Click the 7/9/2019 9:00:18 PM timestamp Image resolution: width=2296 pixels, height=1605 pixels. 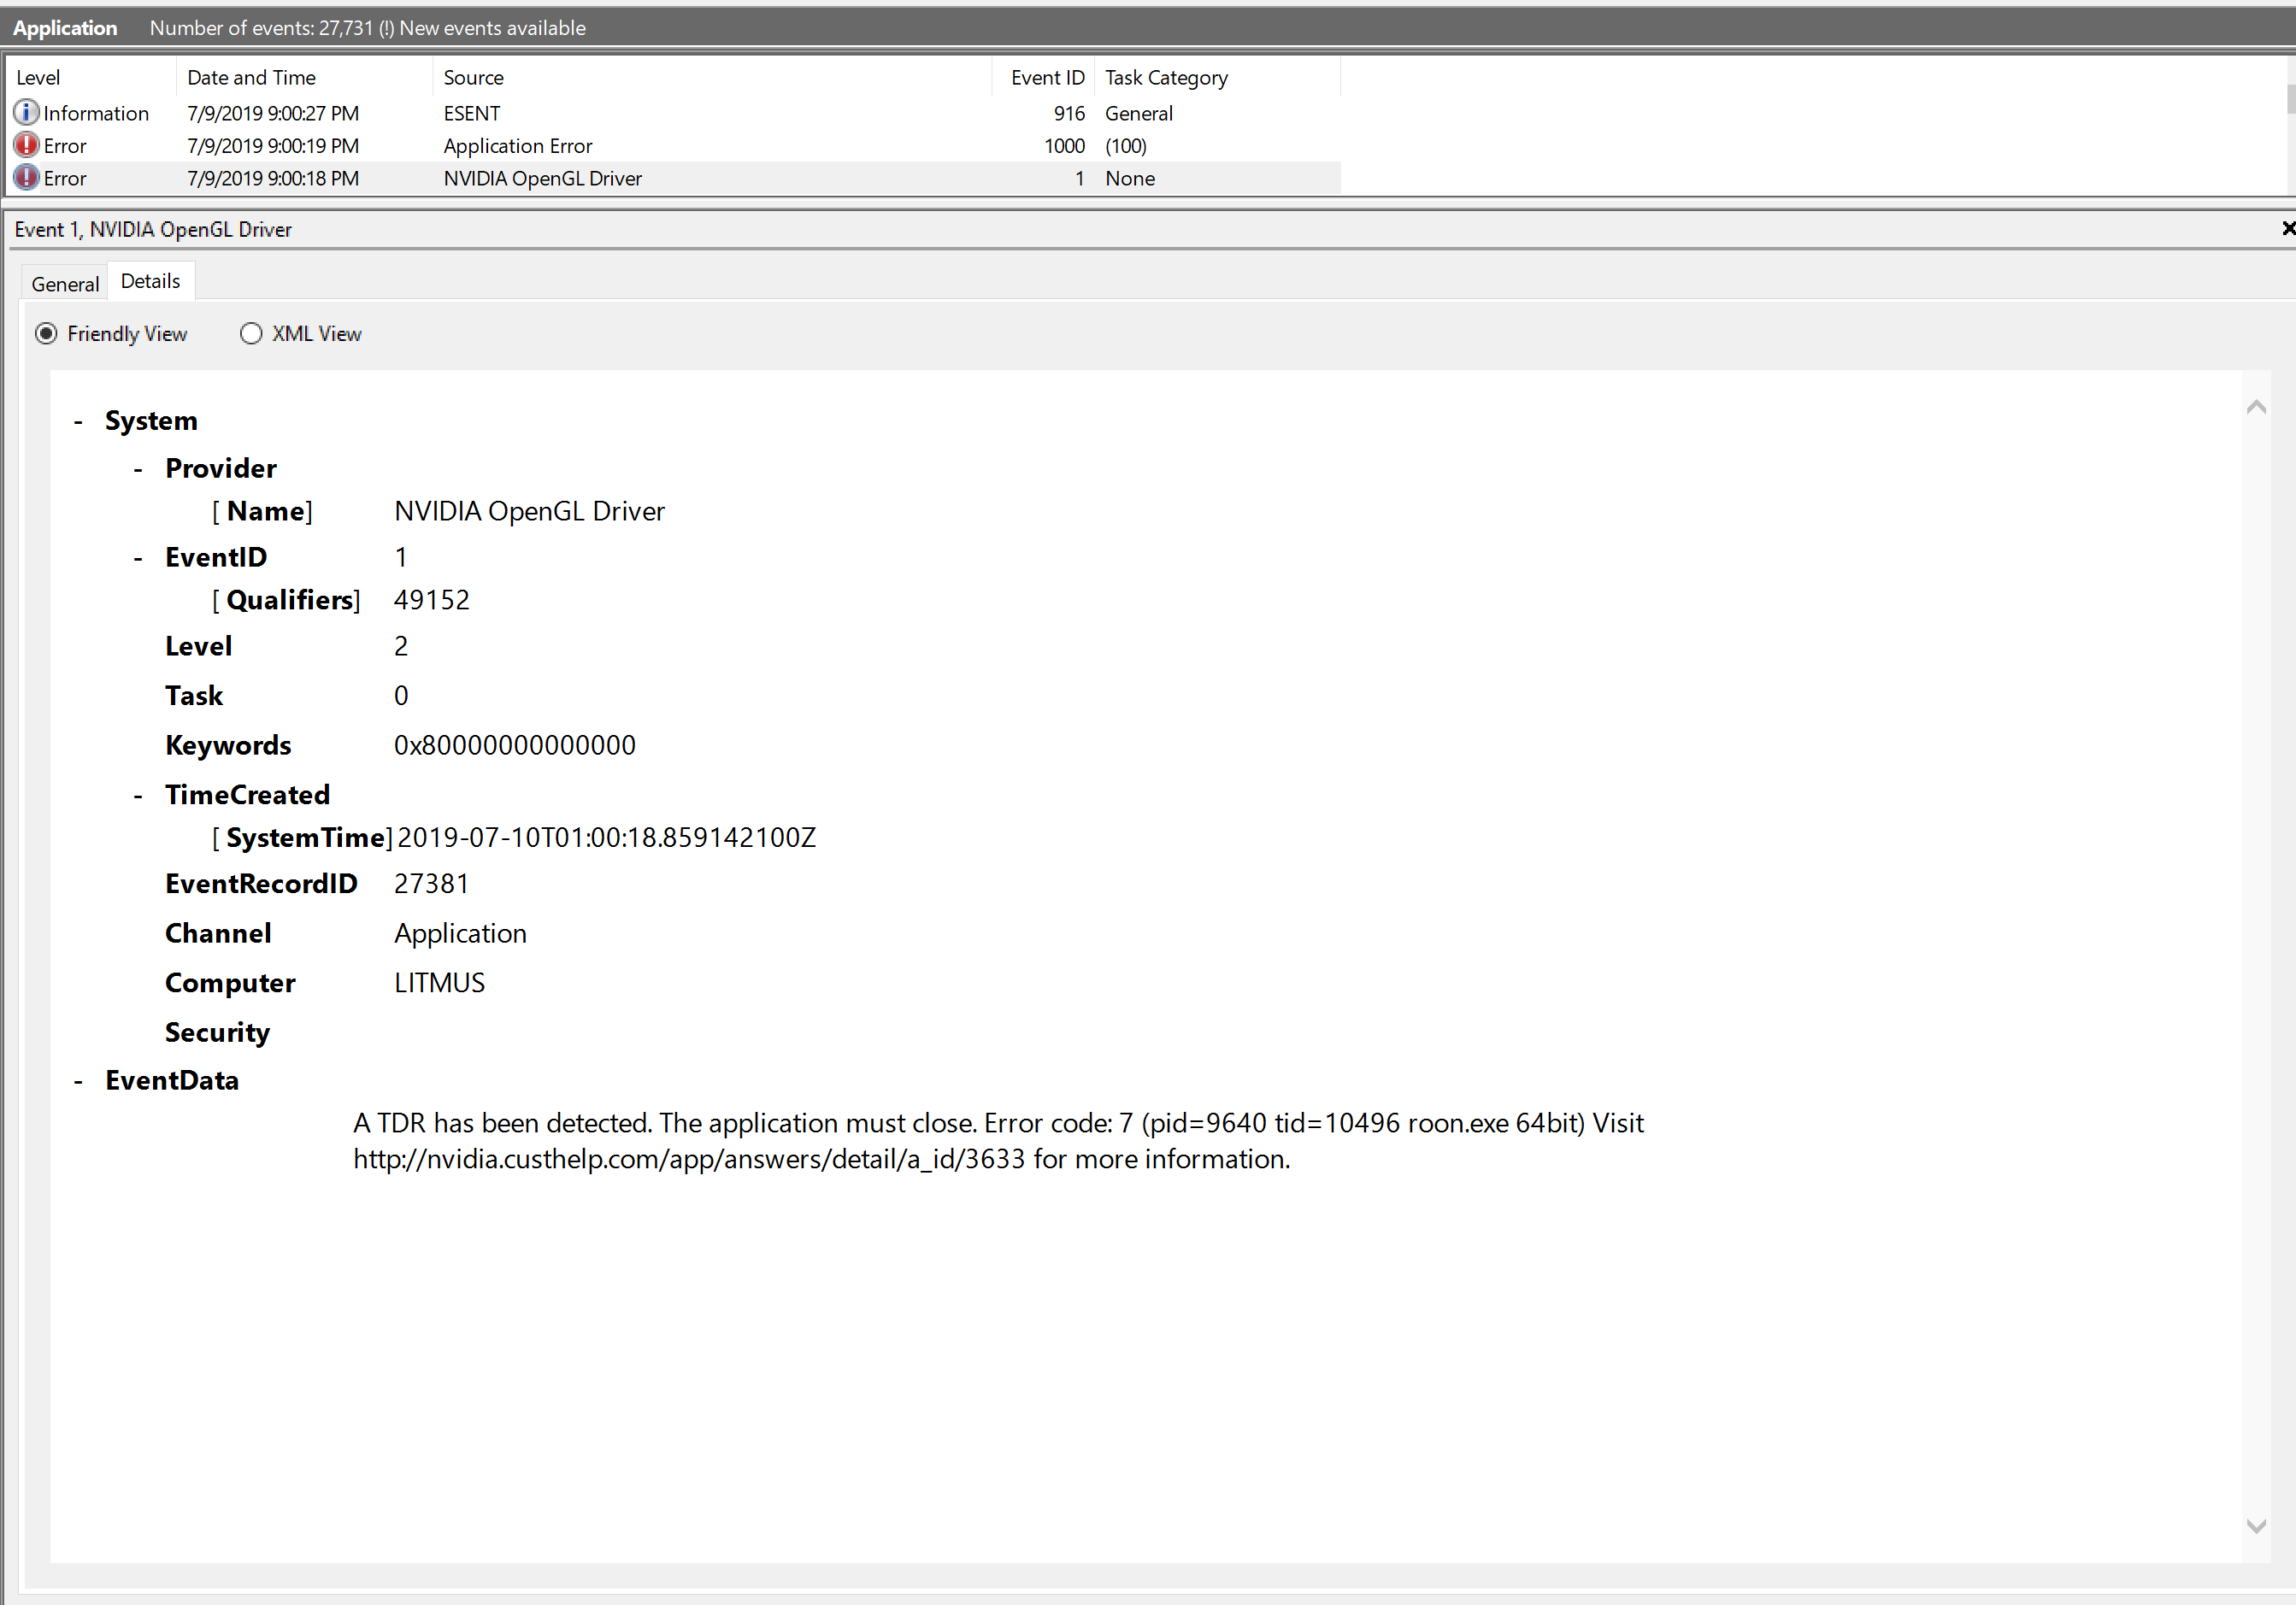[x=273, y=178]
